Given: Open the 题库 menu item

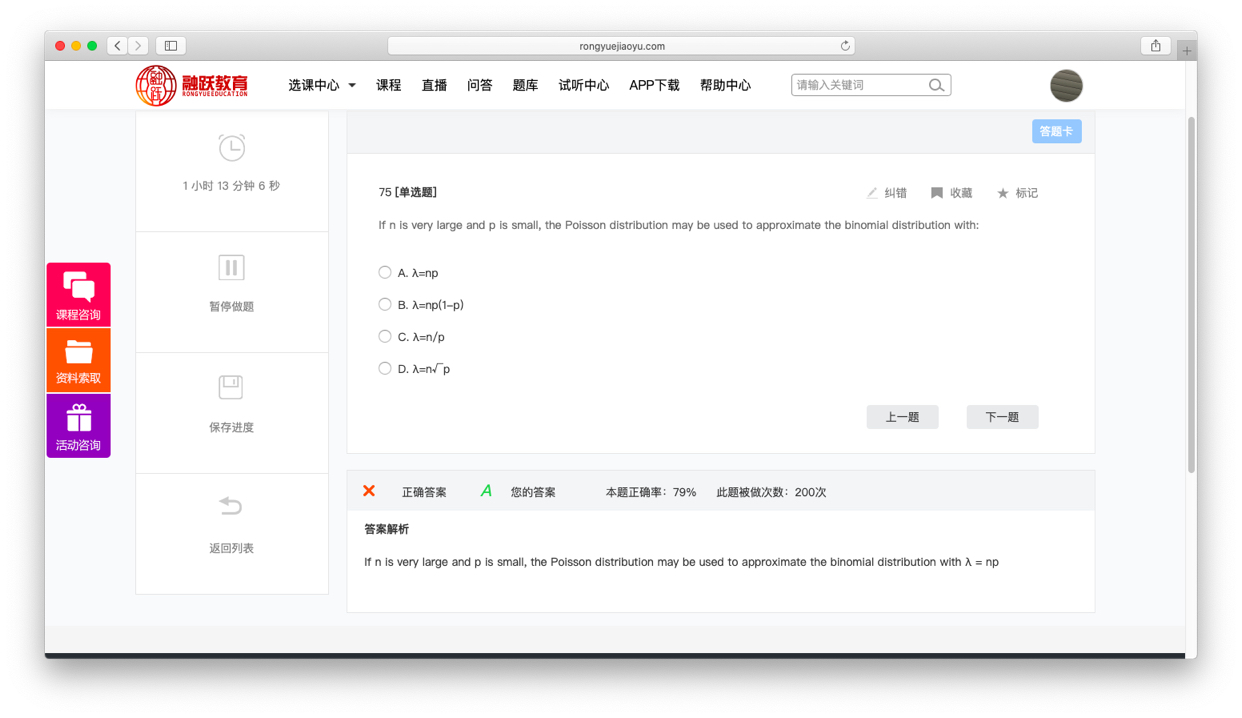Looking at the screenshot, I should pos(525,86).
